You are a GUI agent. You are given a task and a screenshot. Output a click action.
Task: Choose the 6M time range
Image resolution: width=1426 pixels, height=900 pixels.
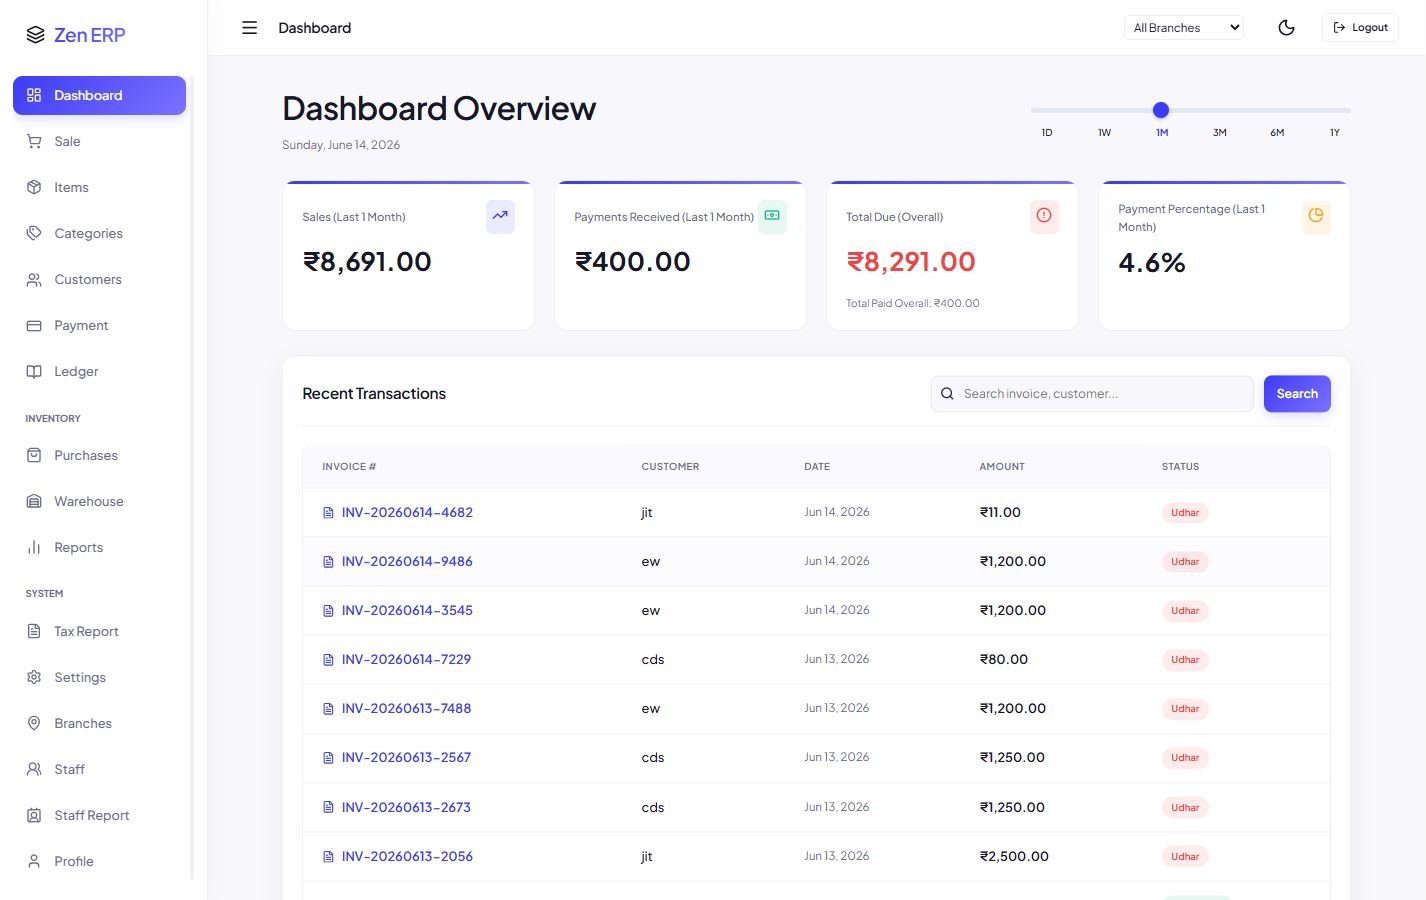1277,132
